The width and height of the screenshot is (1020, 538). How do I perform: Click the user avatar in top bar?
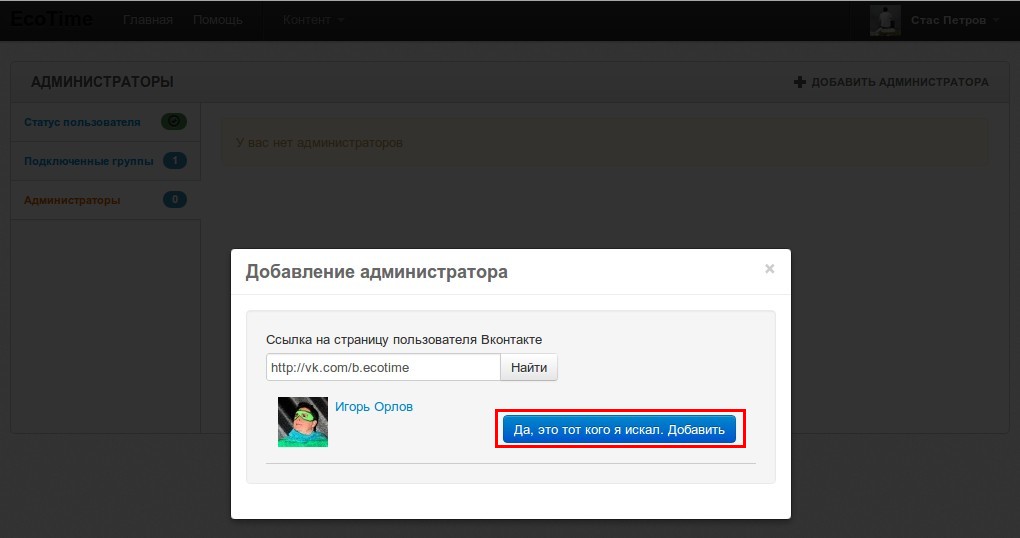tap(885, 20)
